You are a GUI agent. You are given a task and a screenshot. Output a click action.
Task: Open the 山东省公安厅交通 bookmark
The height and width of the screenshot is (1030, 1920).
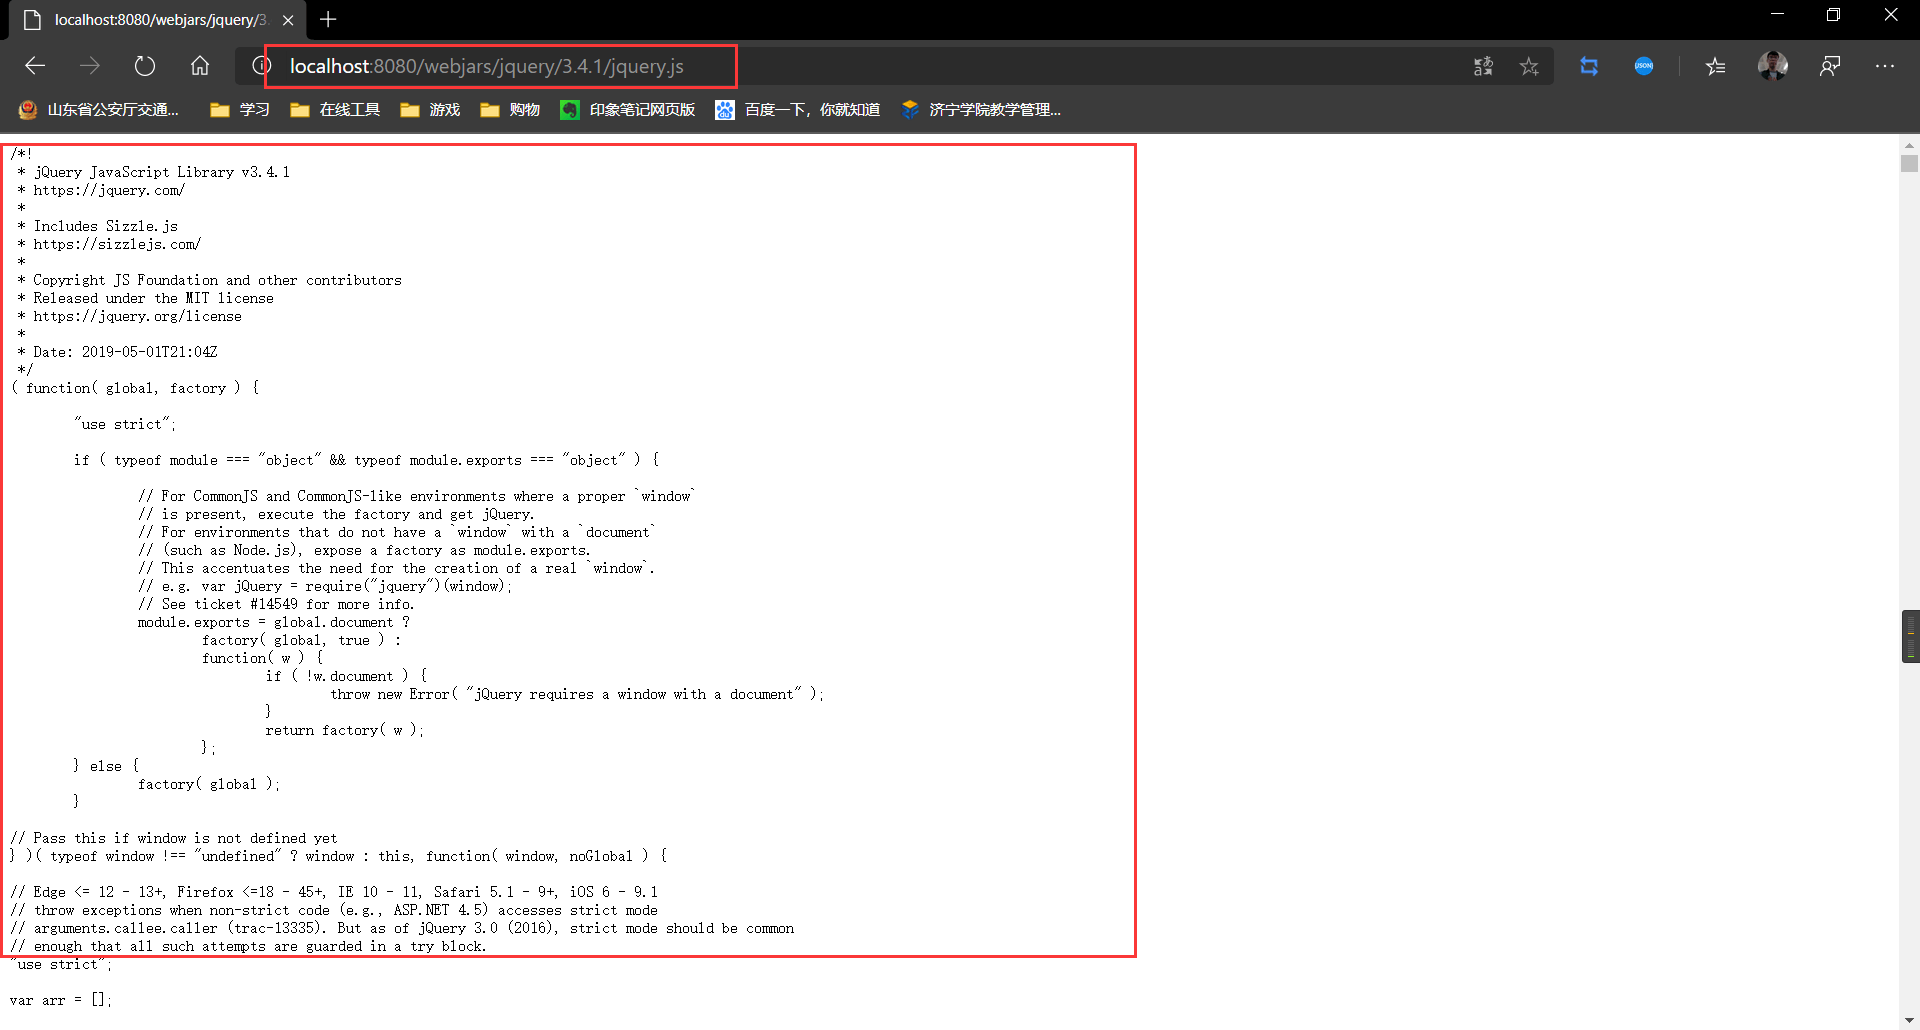[x=99, y=110]
